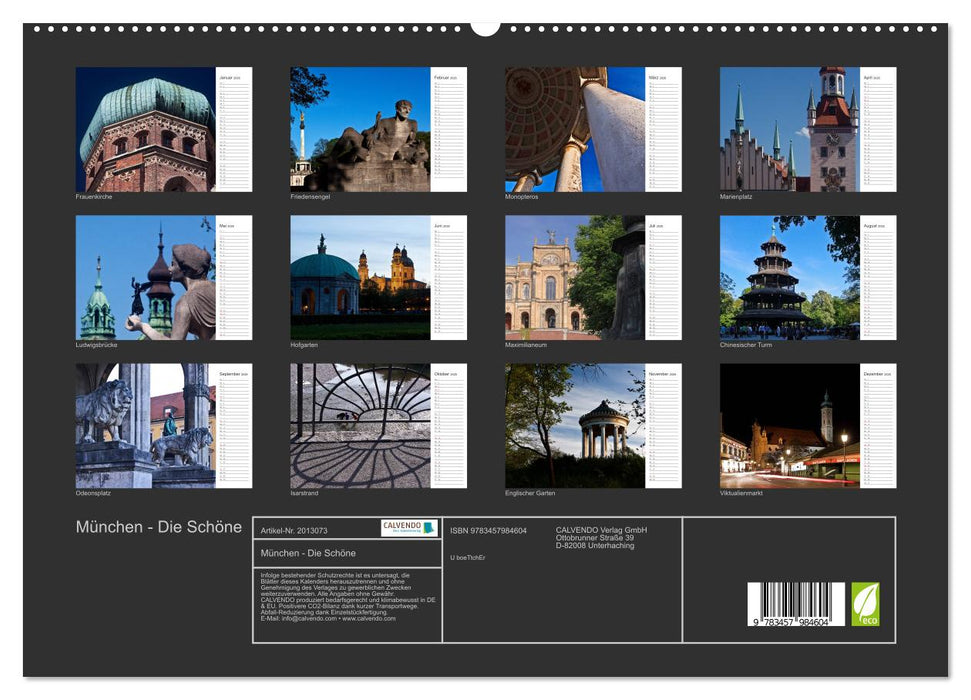971x700 pixels.
Task: Select the ISBN 9783457984604 text
Action: pyautogui.click(x=489, y=529)
